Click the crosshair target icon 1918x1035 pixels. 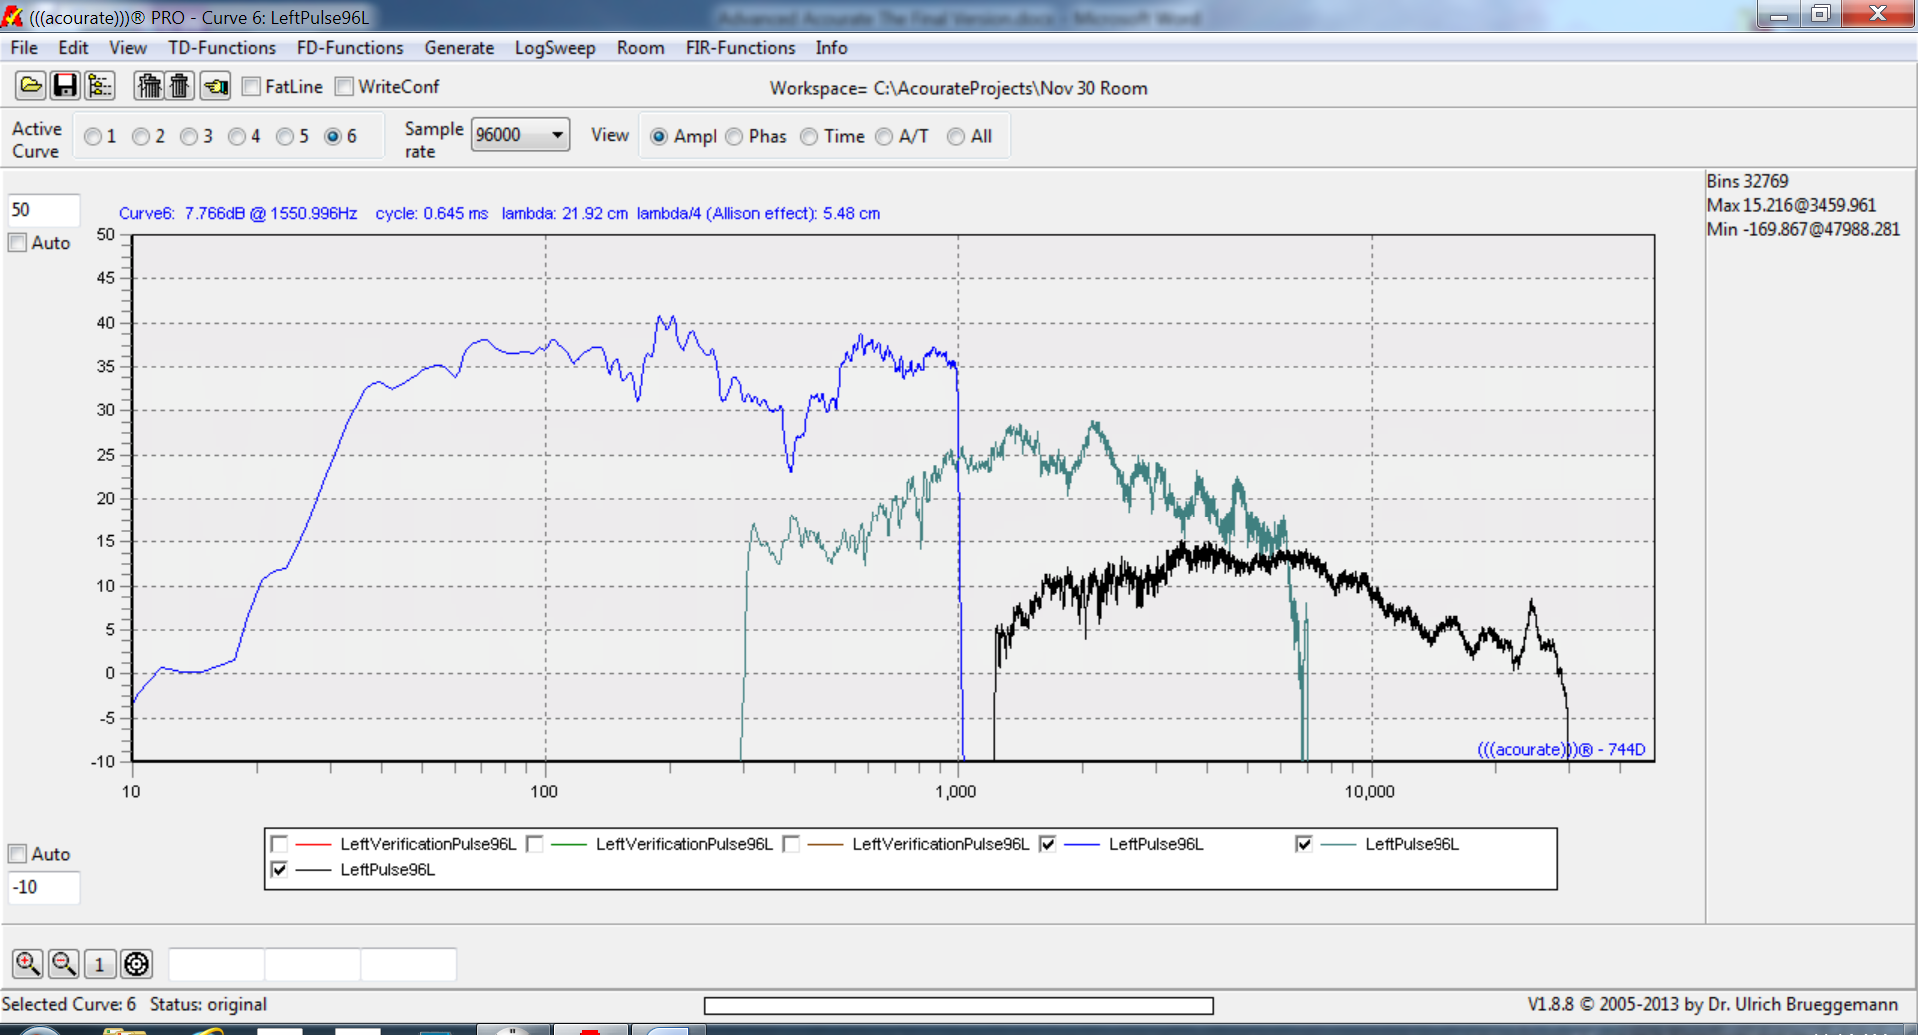(x=137, y=964)
